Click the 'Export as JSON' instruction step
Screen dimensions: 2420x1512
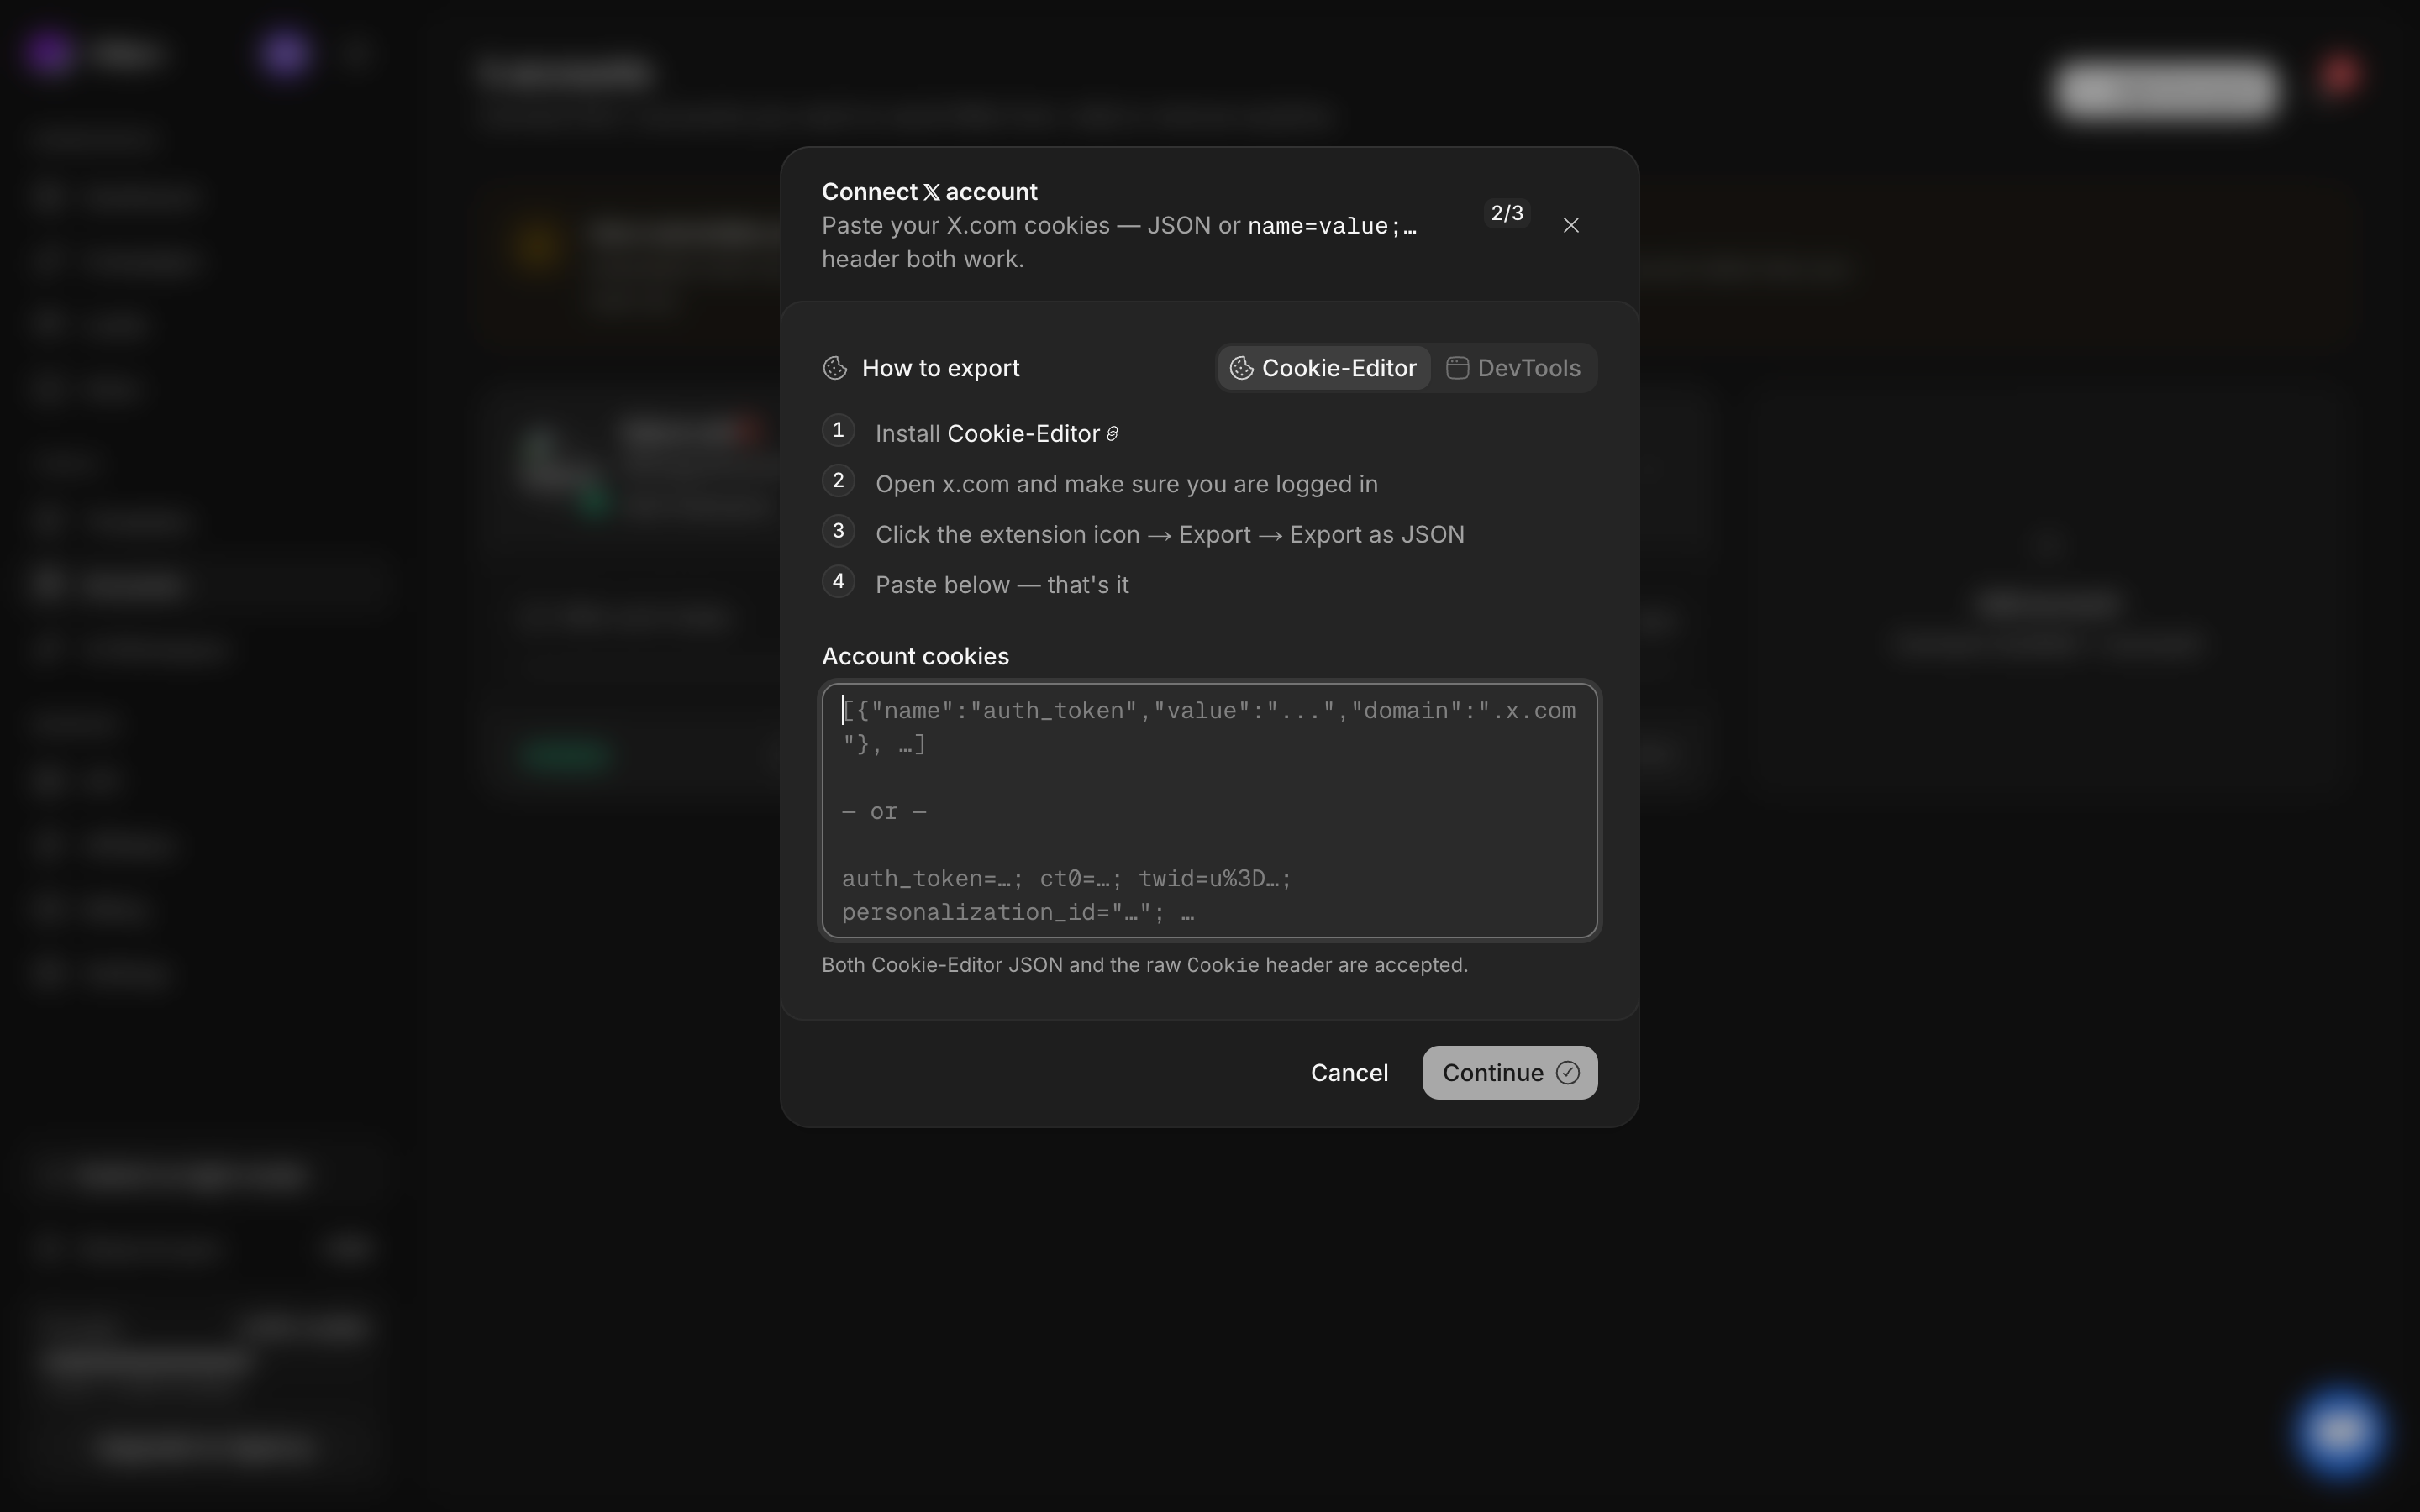pyautogui.click(x=1169, y=535)
